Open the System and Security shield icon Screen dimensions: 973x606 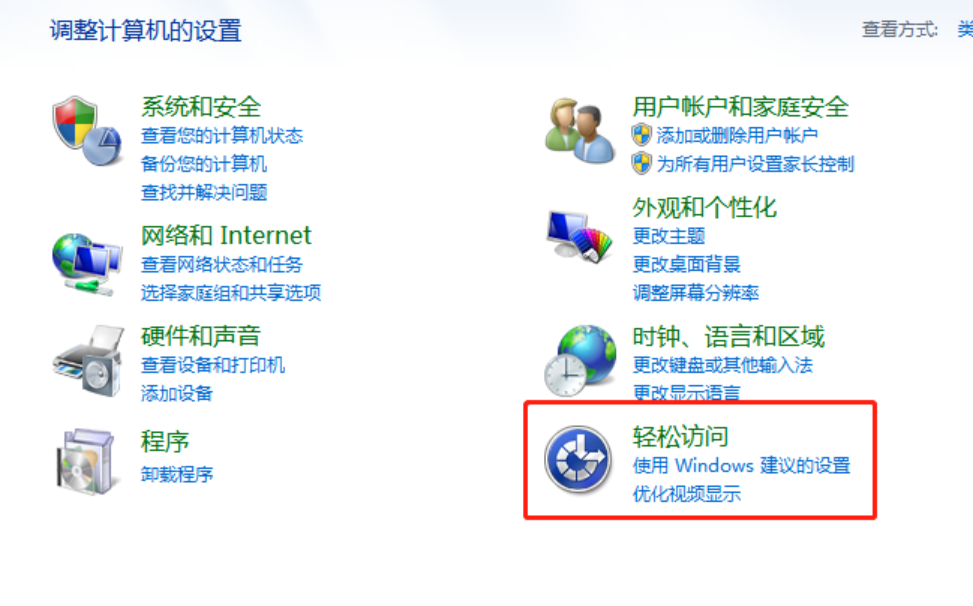tap(87, 131)
